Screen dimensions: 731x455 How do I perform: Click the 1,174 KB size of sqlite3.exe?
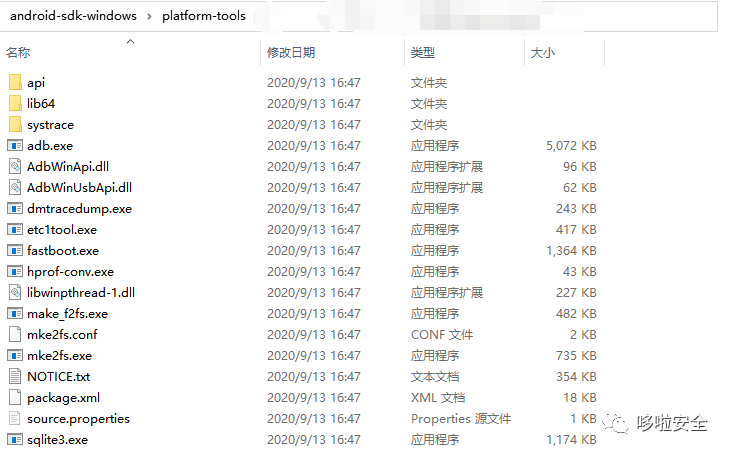click(571, 440)
